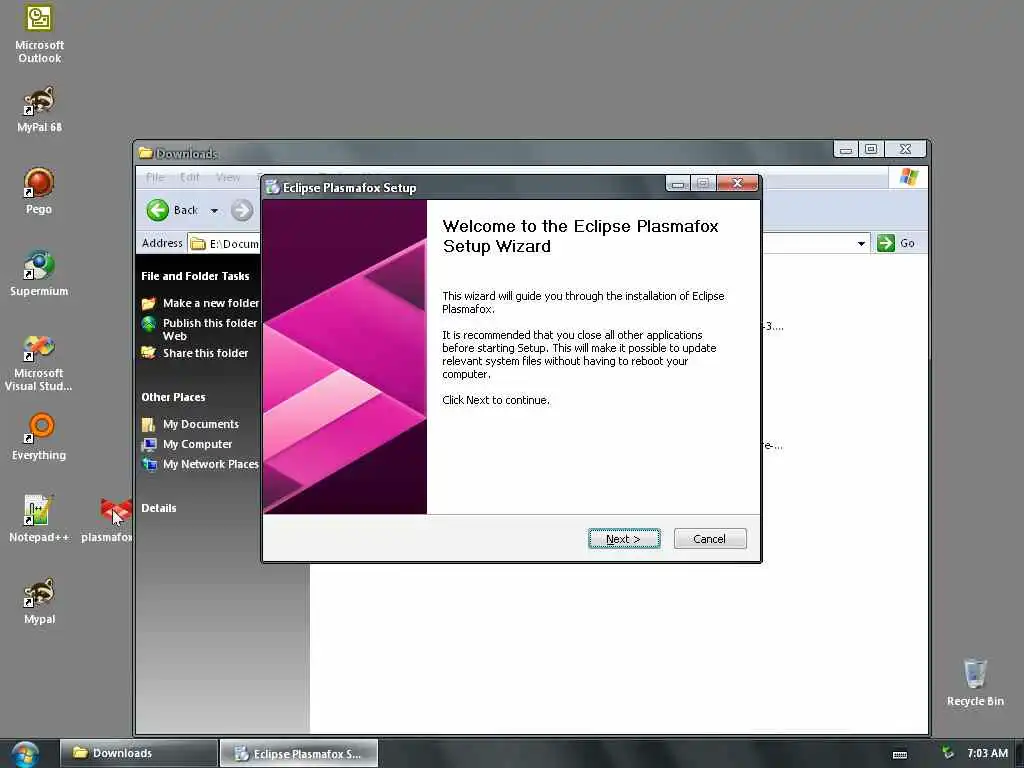Maximize the Downloads window
The width and height of the screenshot is (1024, 768).
(x=871, y=149)
